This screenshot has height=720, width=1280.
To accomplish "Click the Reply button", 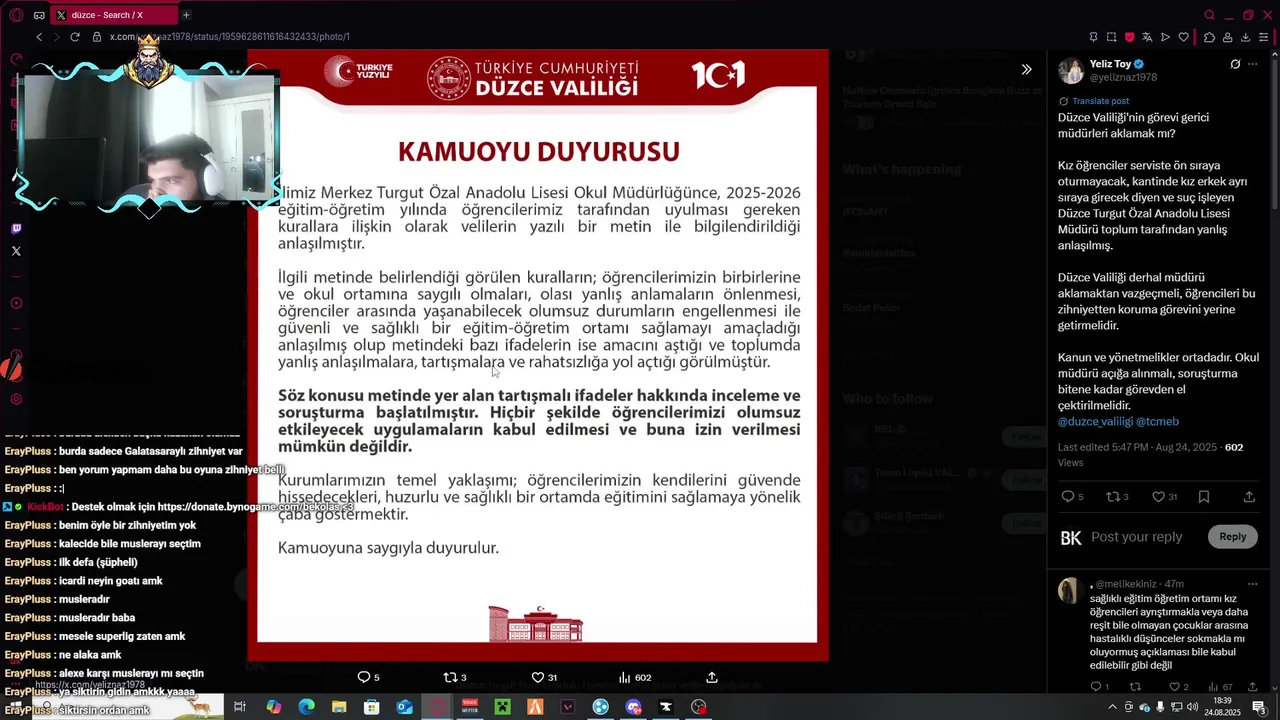I will pos(1232,537).
